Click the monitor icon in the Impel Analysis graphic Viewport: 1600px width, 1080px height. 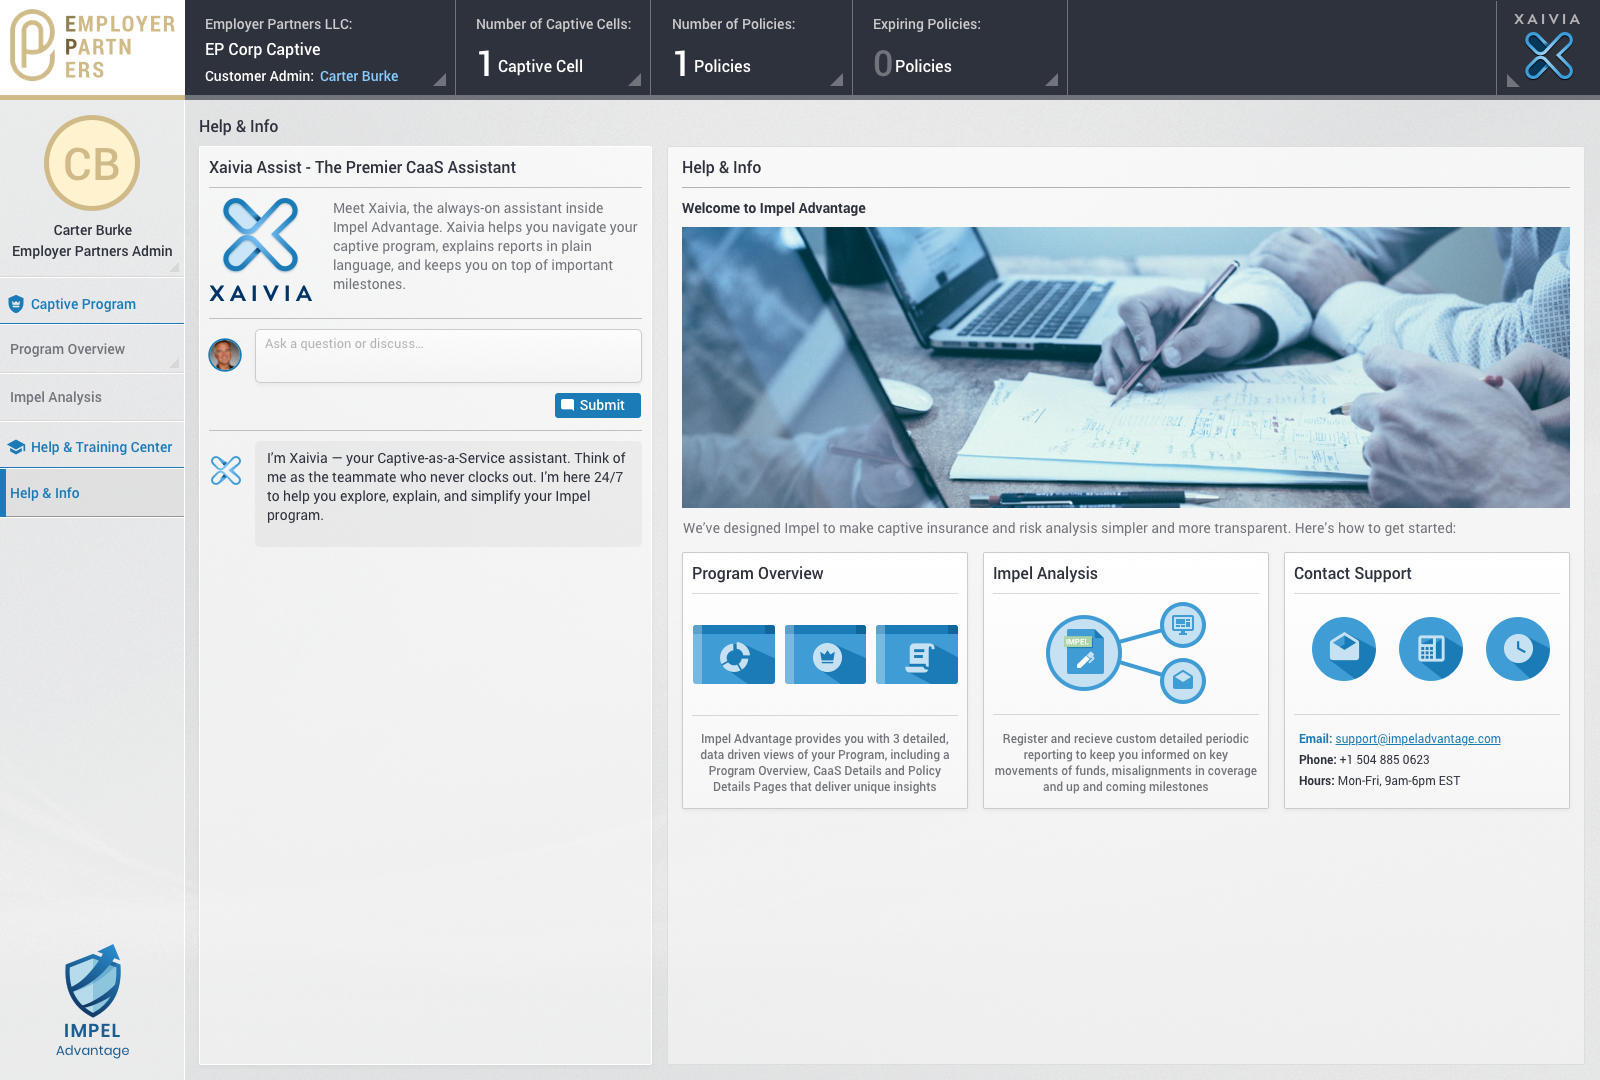pos(1183,625)
